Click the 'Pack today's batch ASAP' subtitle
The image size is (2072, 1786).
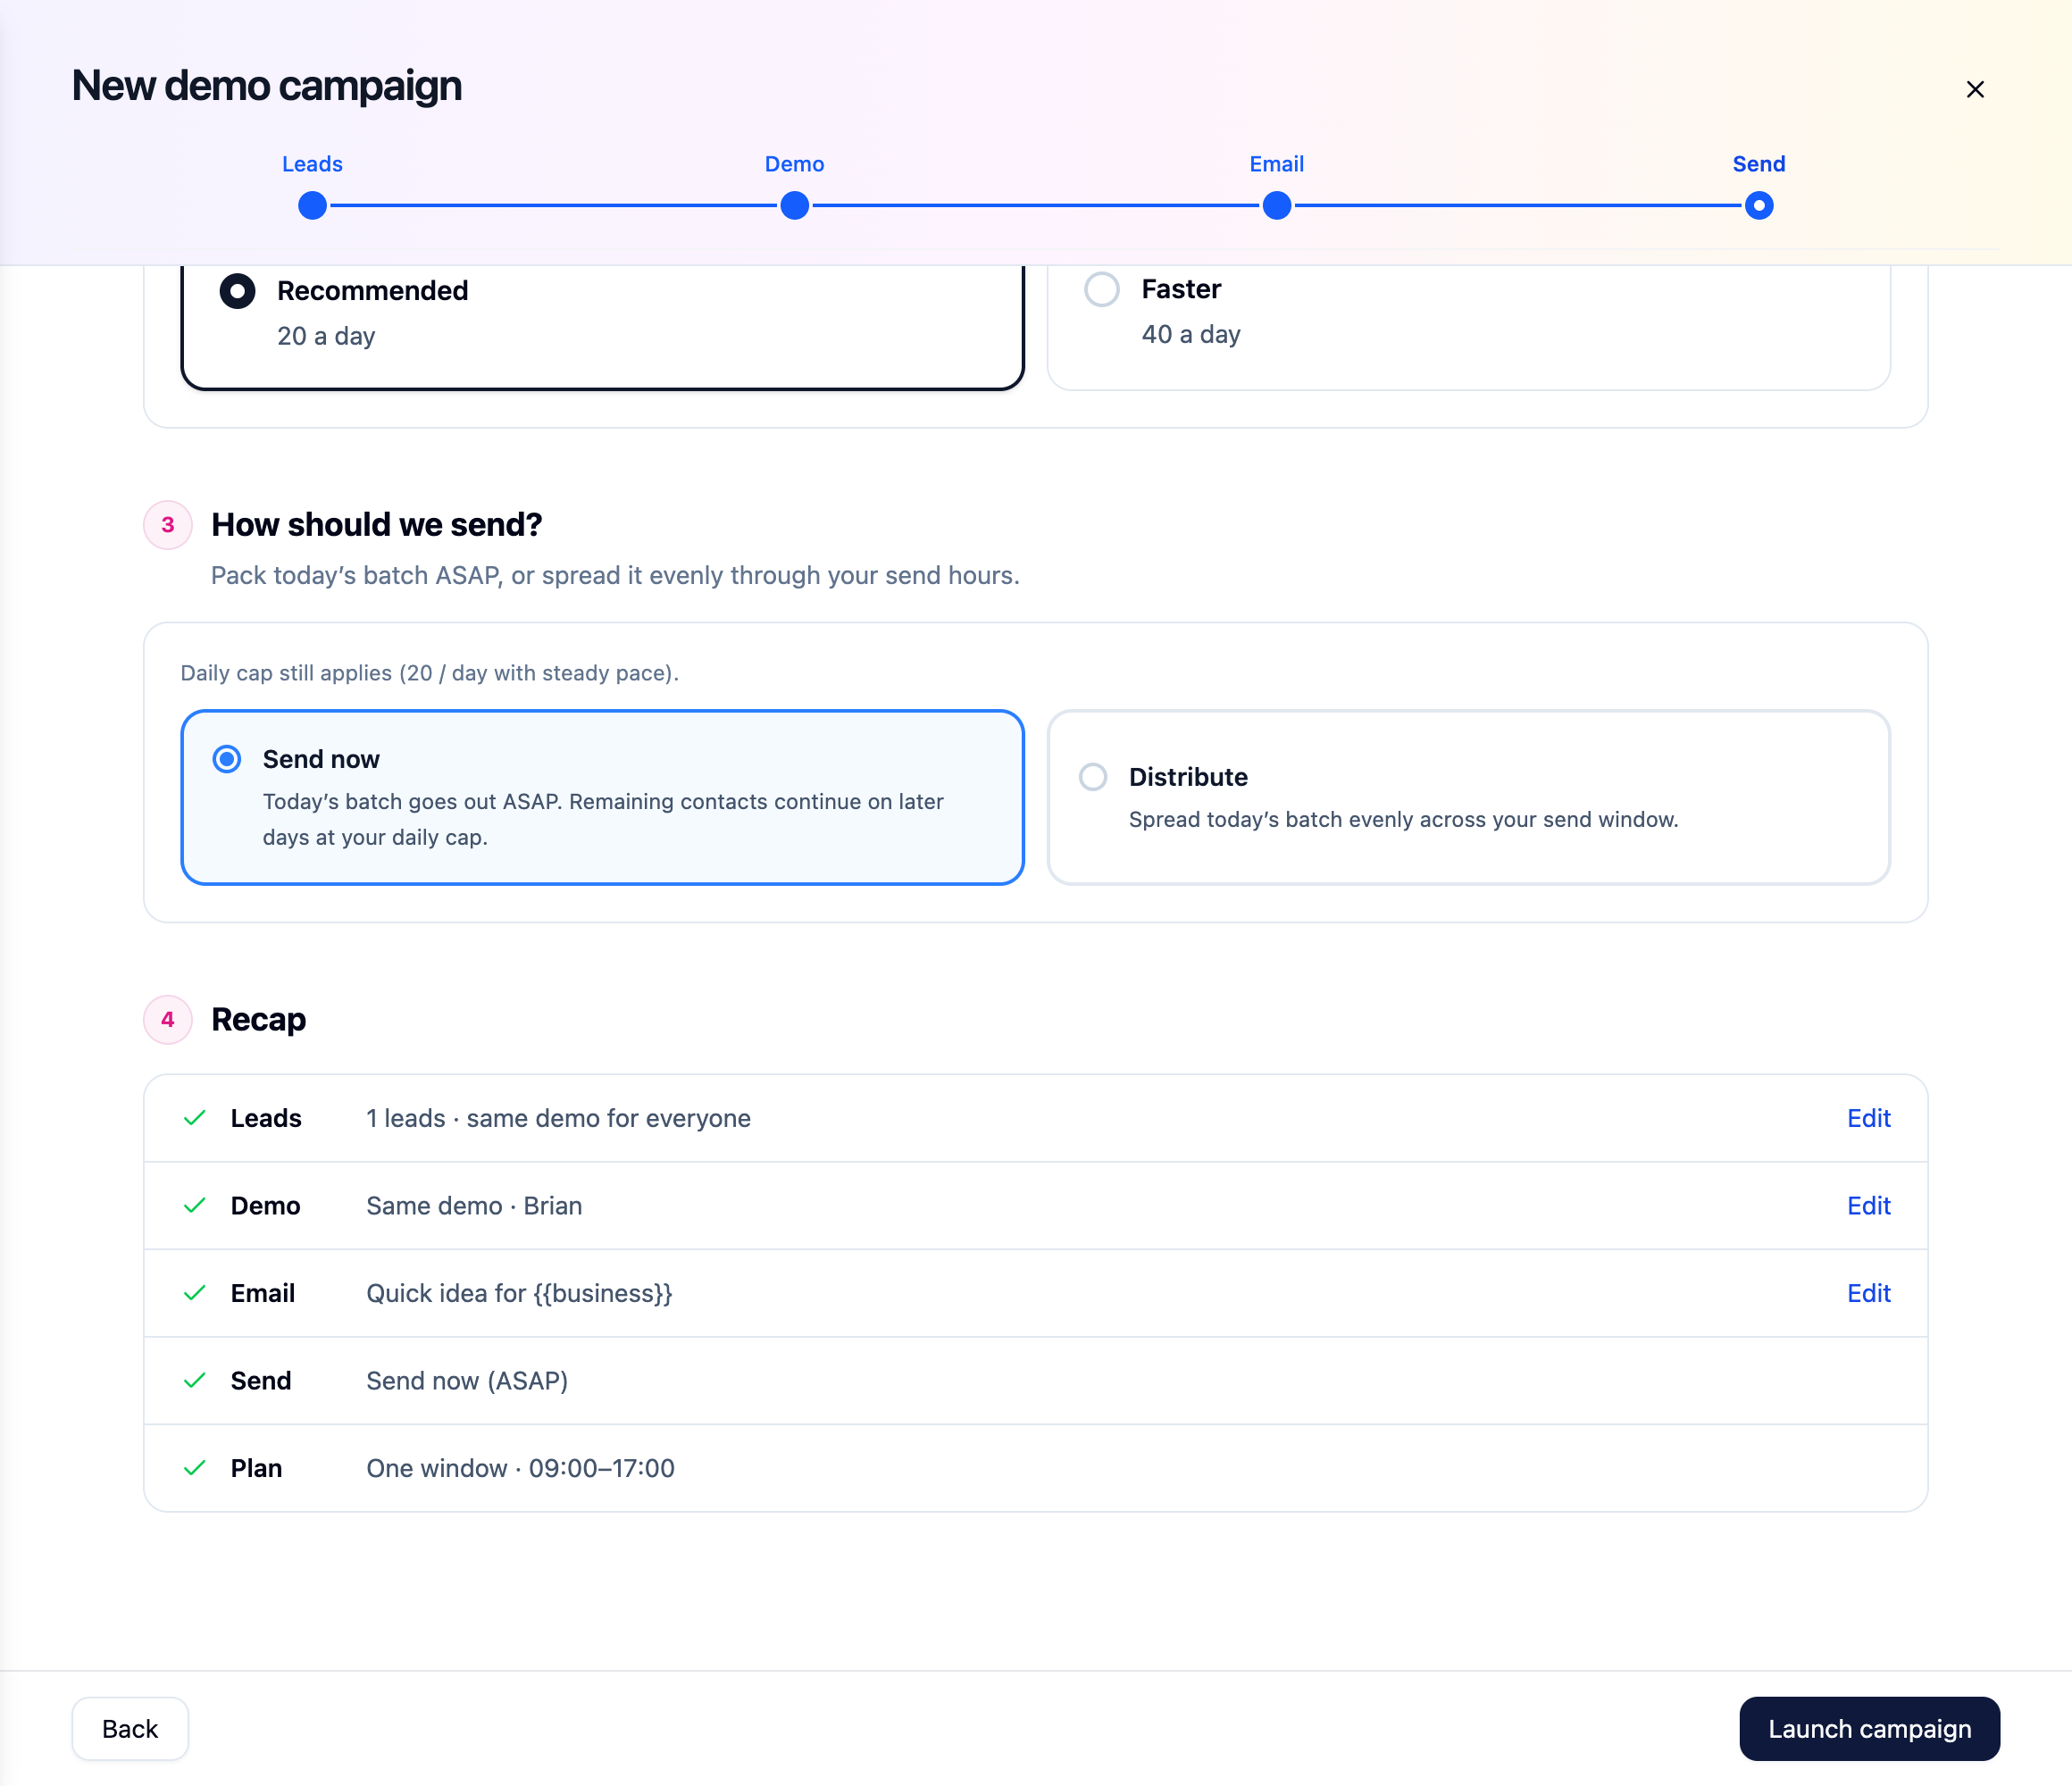click(x=615, y=575)
